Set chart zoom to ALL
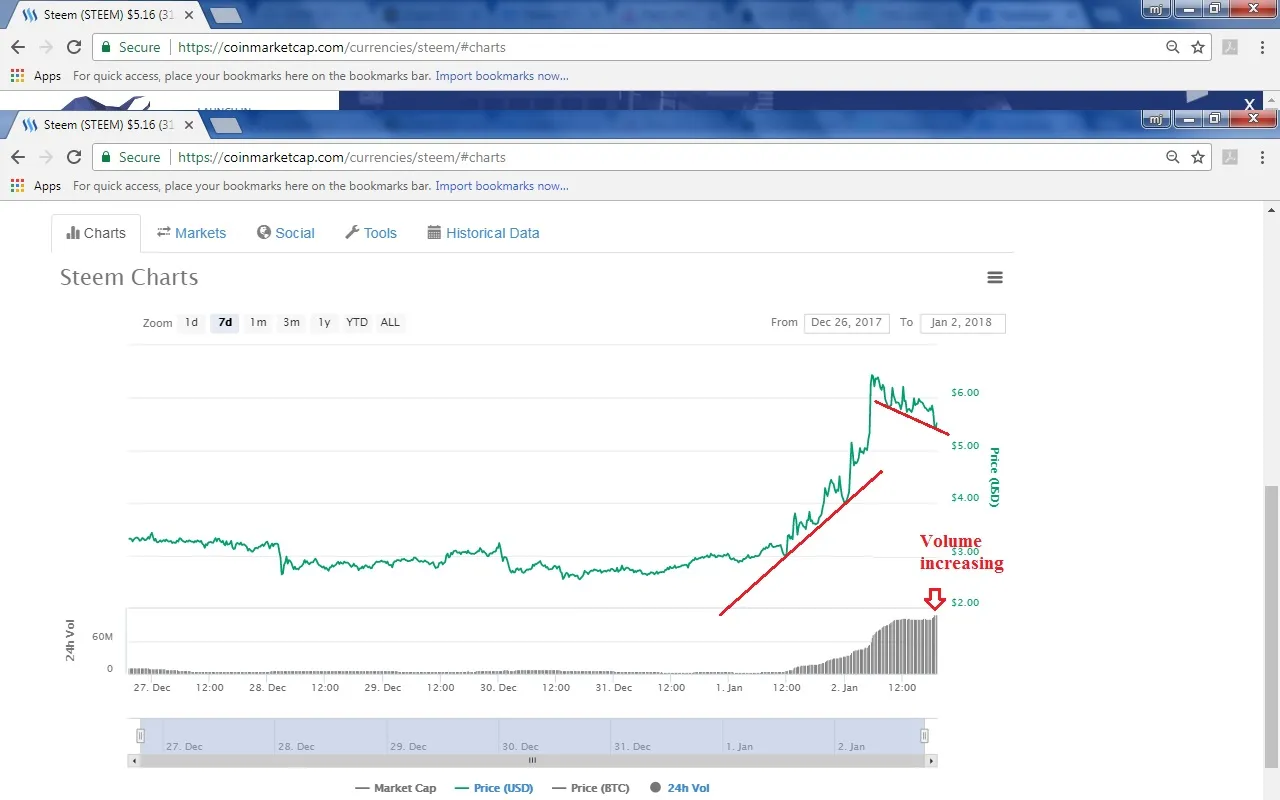The width and height of the screenshot is (1280, 800). [x=390, y=322]
